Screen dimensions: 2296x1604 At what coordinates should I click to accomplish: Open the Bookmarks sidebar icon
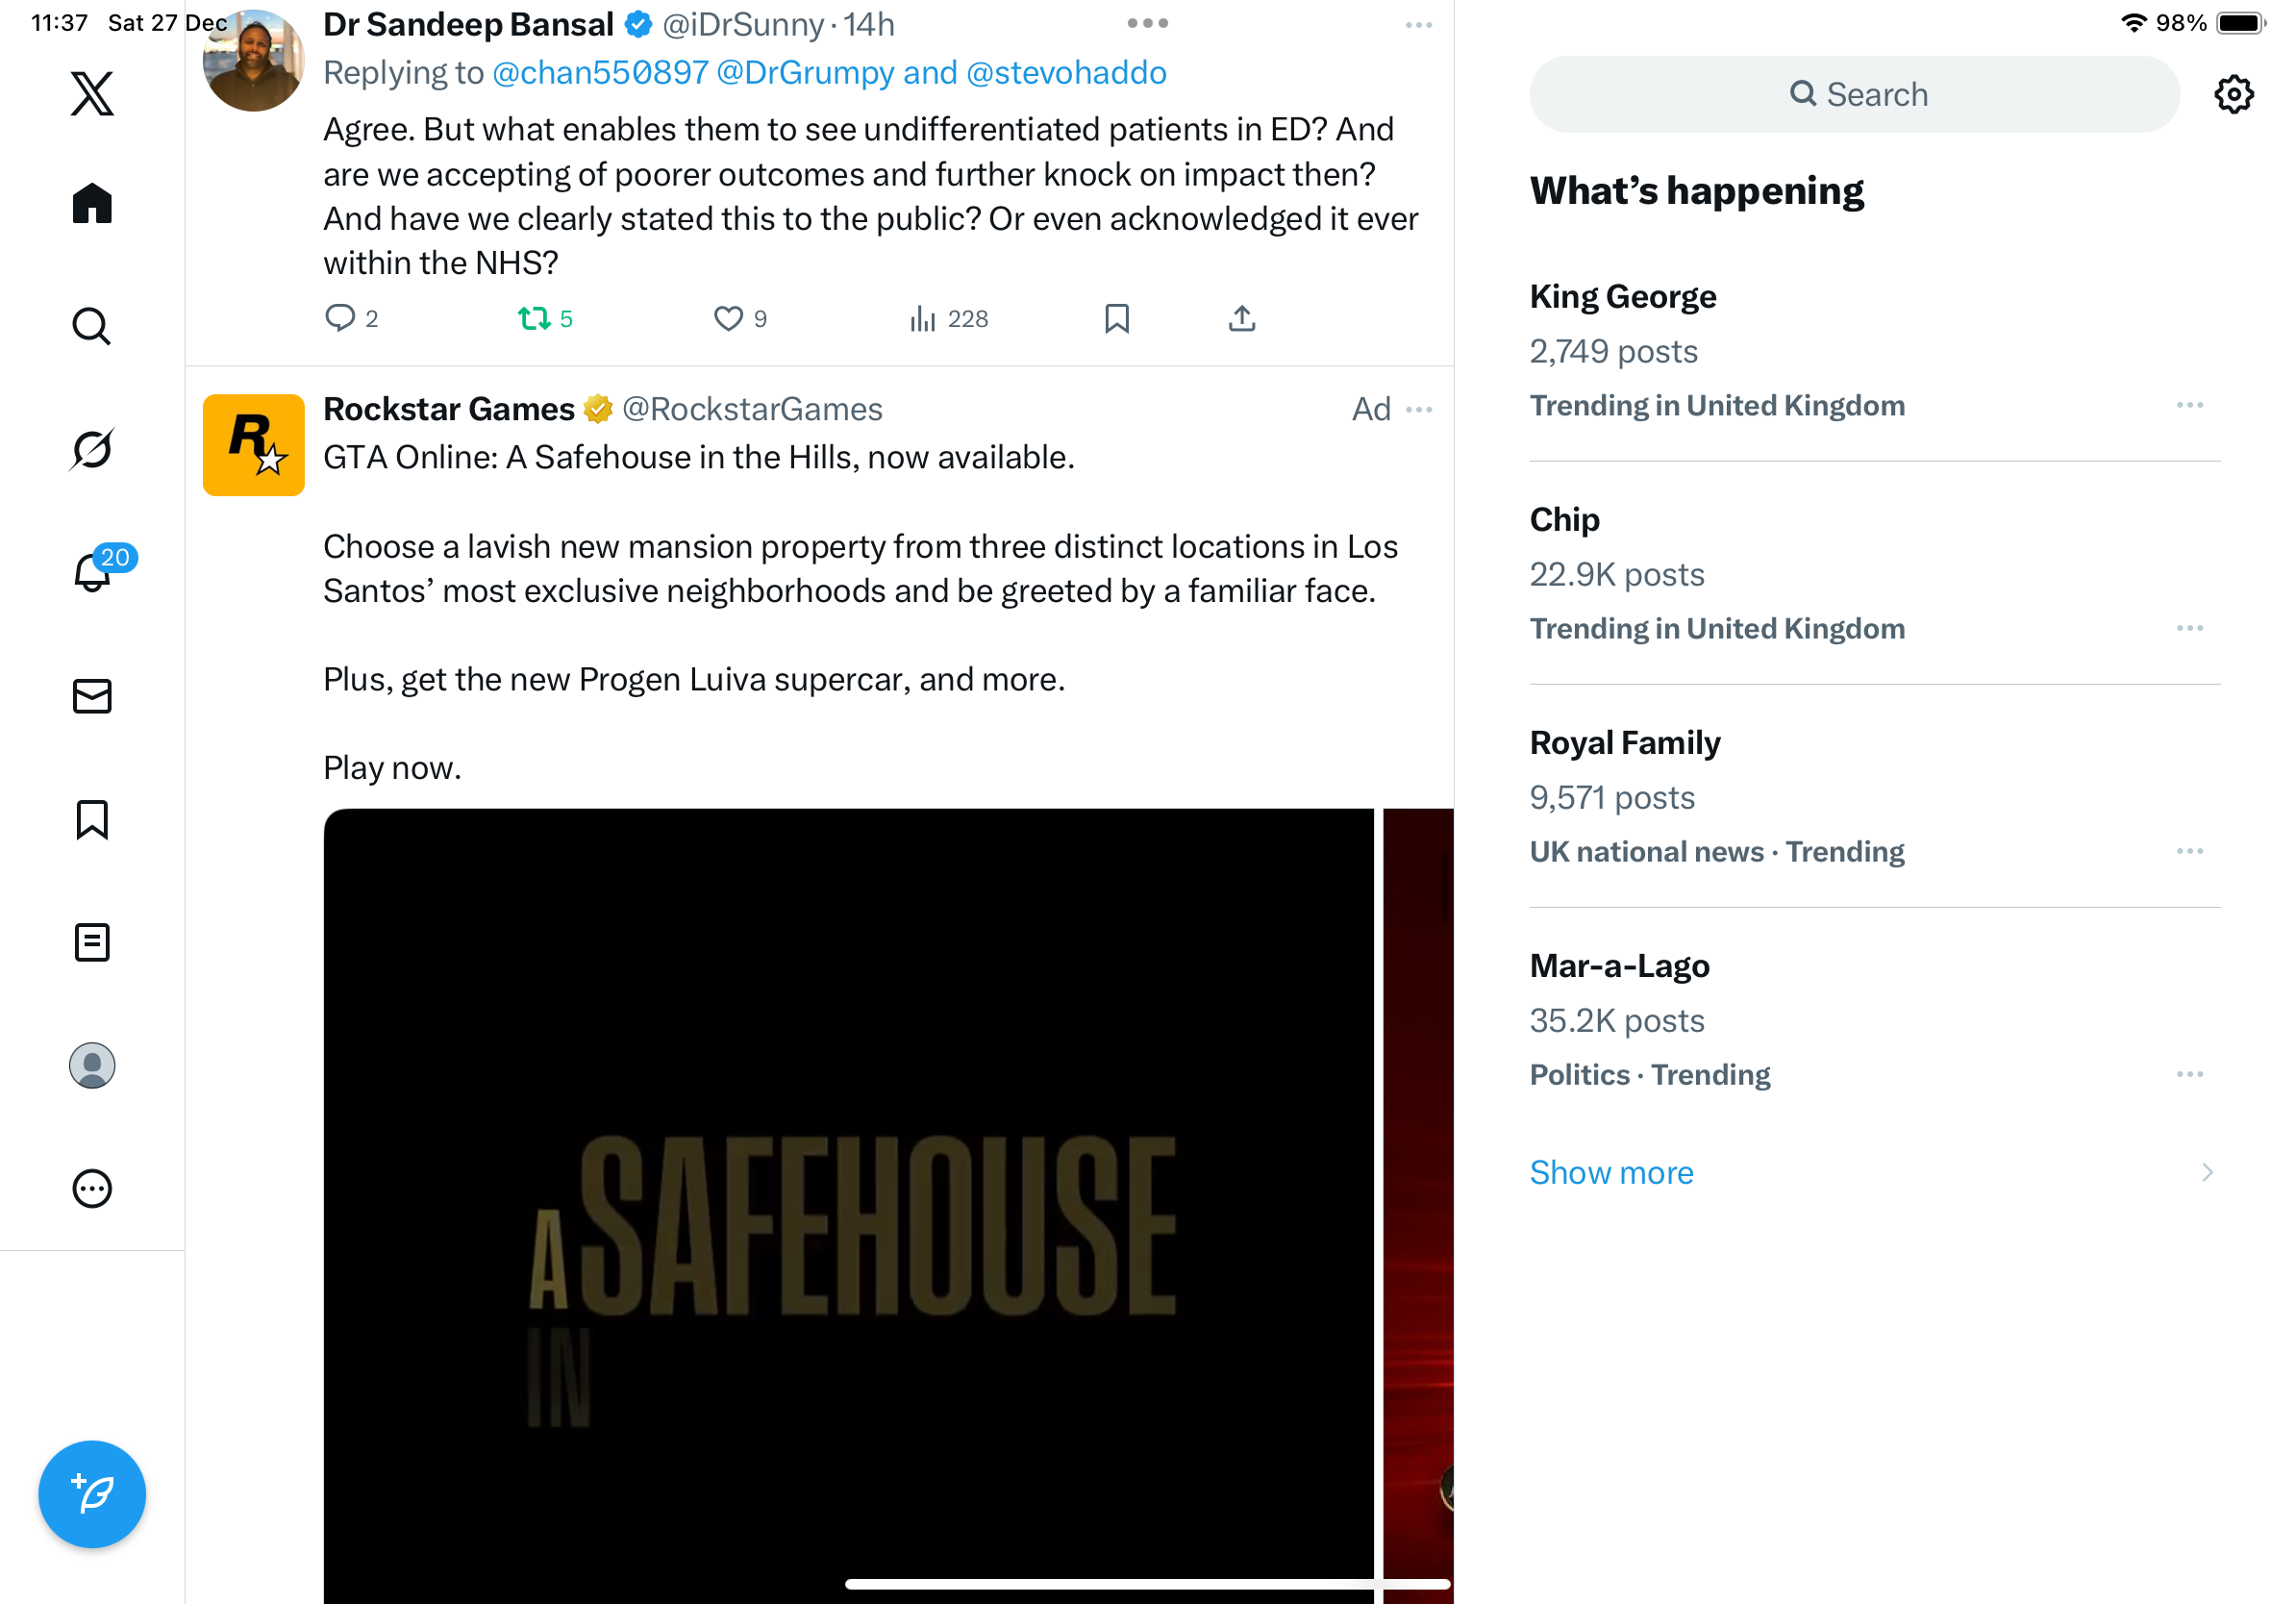coord(92,819)
